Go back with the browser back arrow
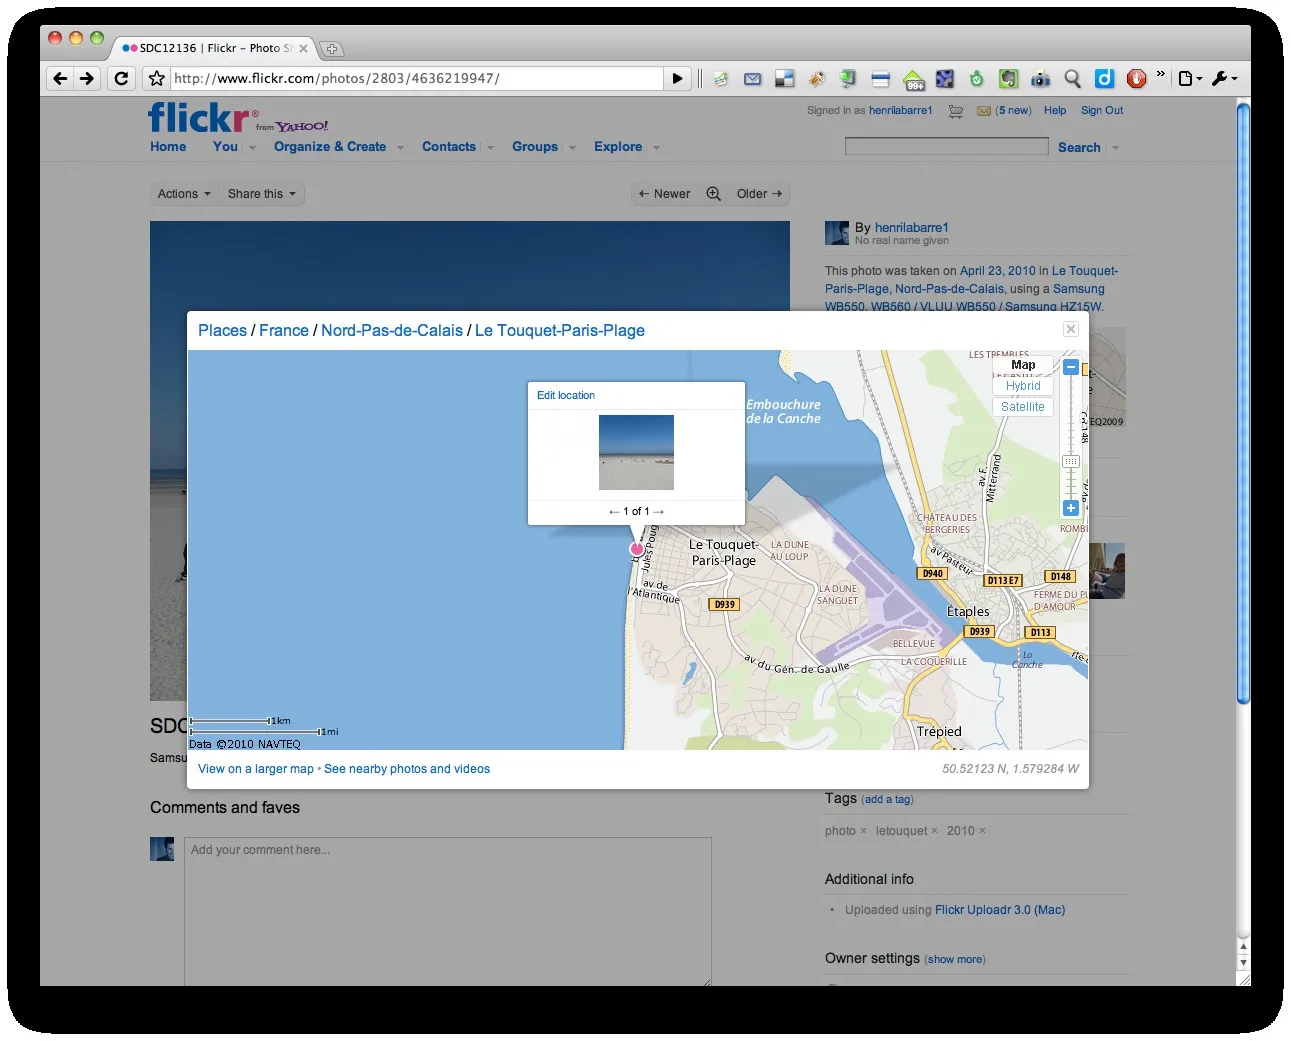 pyautogui.click(x=60, y=78)
